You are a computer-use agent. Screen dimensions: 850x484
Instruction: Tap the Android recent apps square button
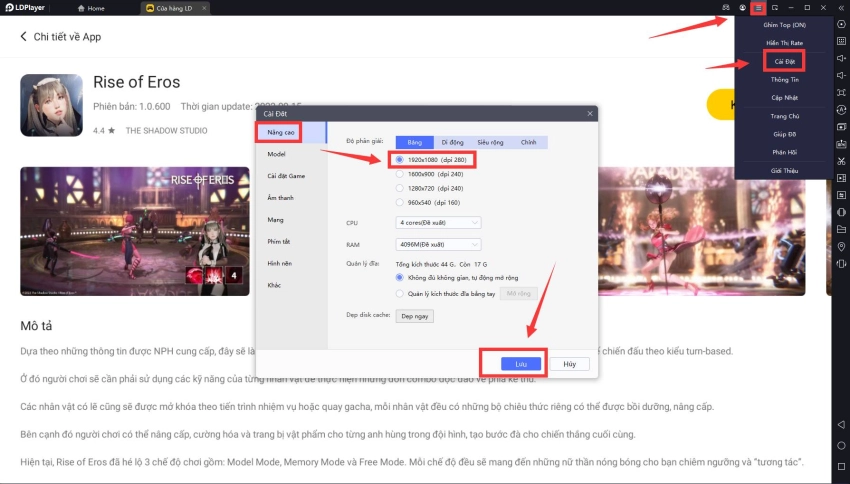click(841, 466)
